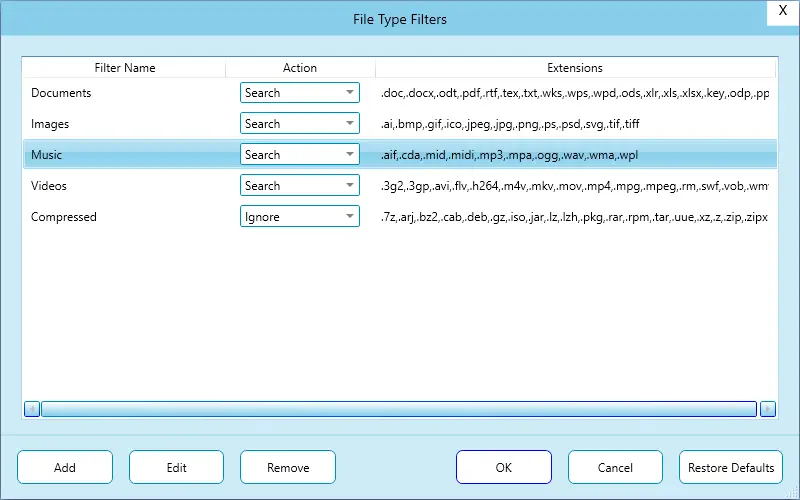
Task: Click the Videos extensions list starting .3g2
Action: coord(575,186)
